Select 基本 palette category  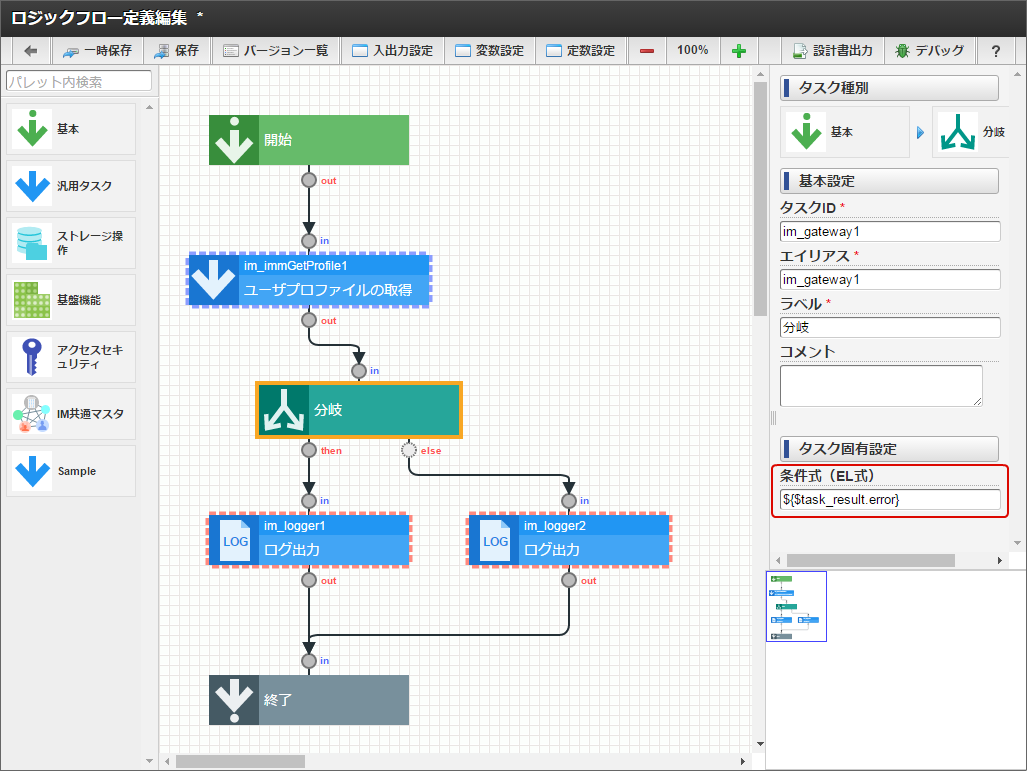point(71,129)
